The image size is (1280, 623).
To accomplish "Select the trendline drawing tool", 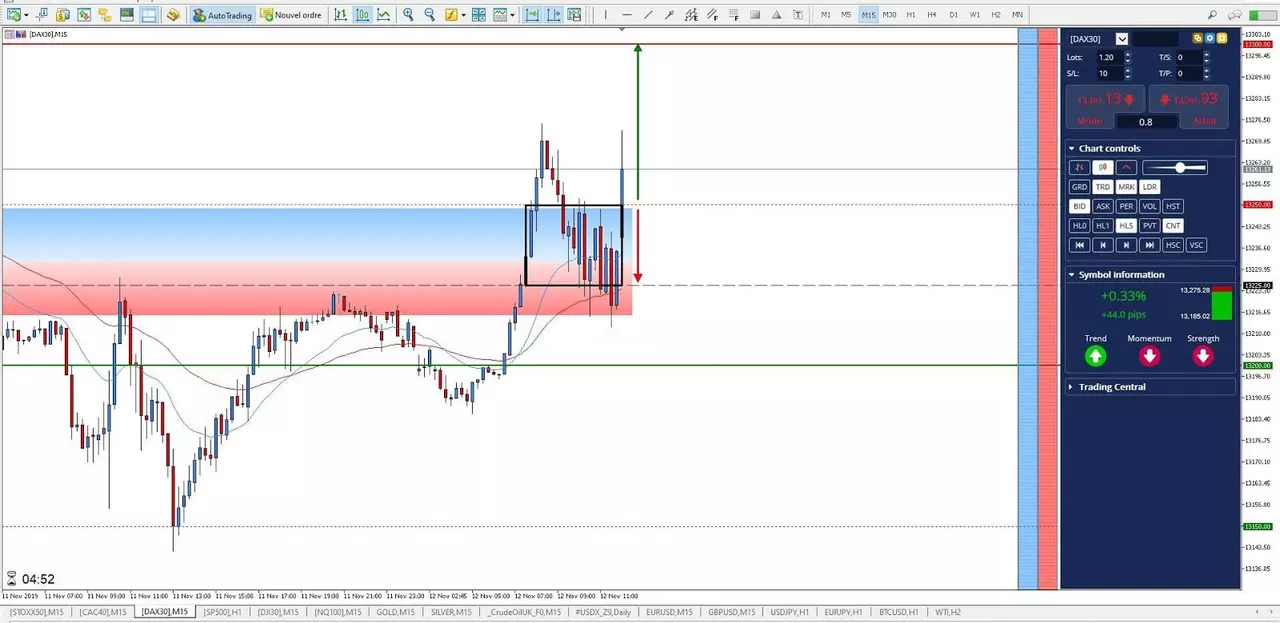I will tap(648, 15).
